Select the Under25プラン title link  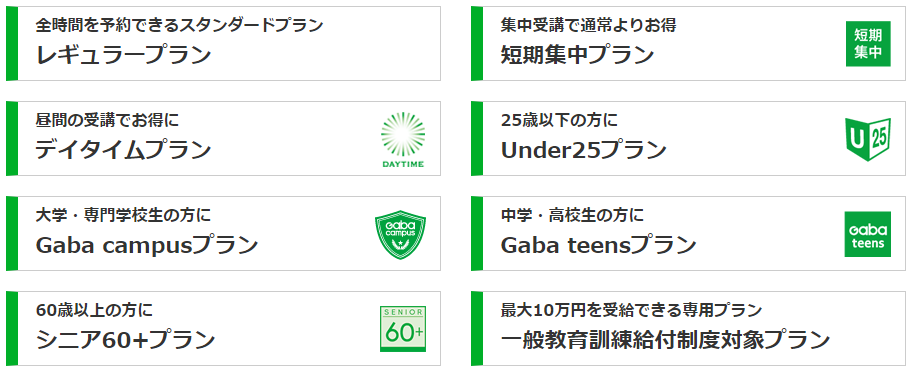[x=583, y=150]
